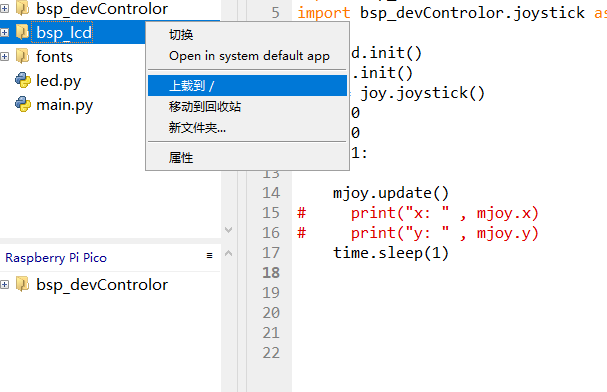607x392 pixels.
Task: Select 上载到 / to upload to device
Action: coord(247,86)
